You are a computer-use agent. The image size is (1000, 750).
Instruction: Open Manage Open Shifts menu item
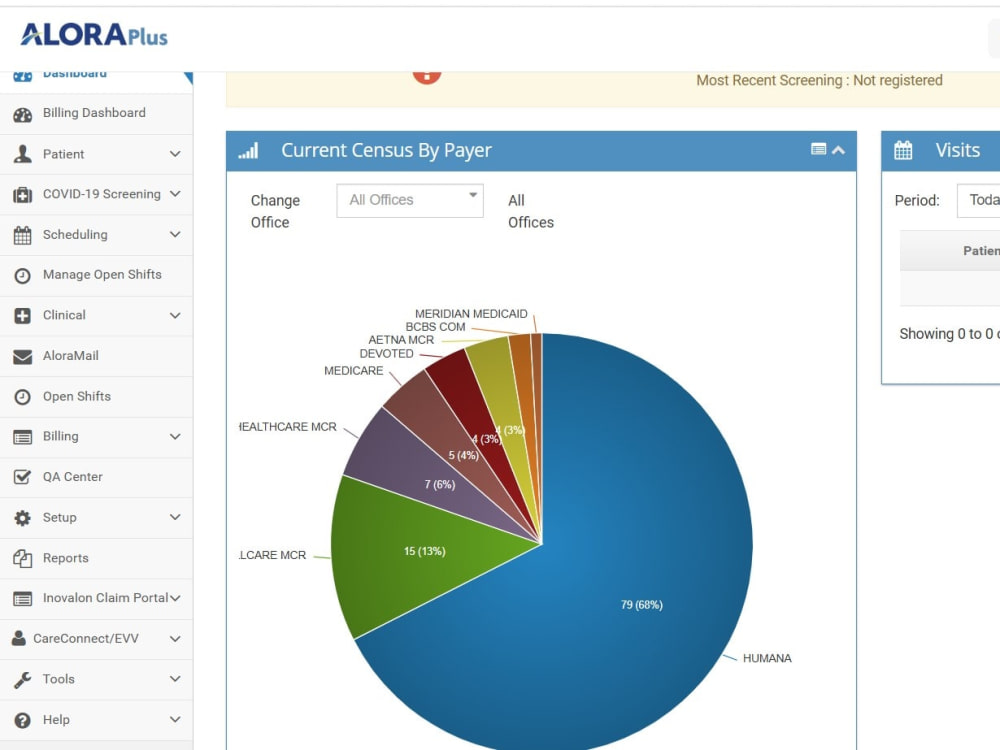[x=96, y=276]
